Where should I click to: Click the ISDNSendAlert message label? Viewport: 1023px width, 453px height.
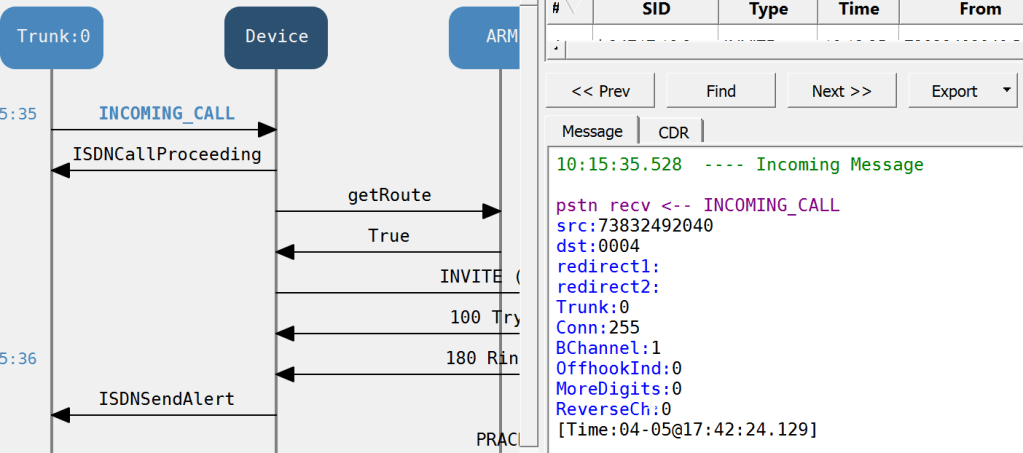coord(166,399)
